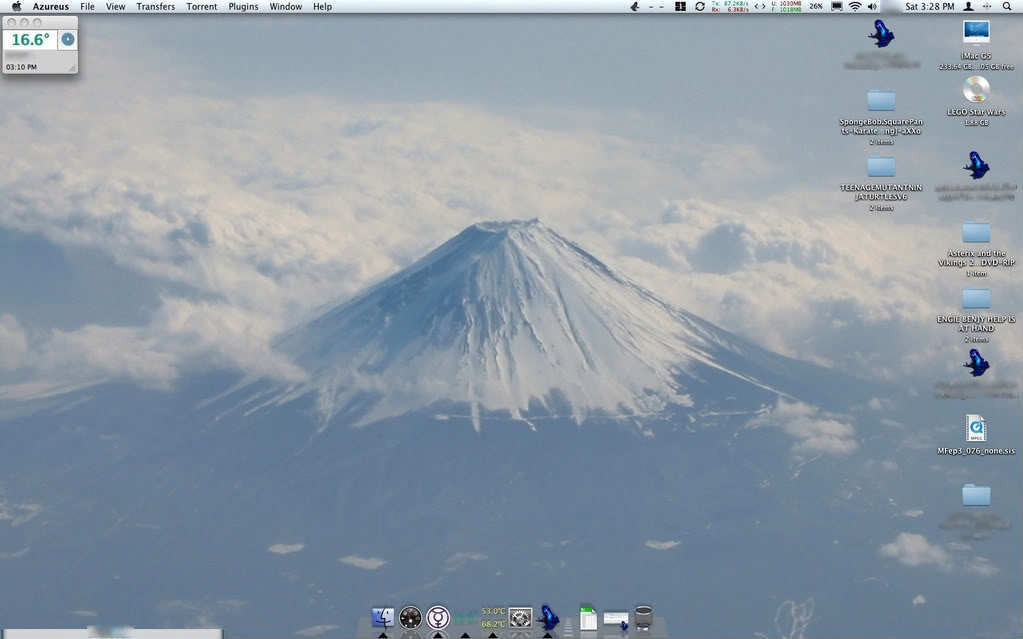1023x639 pixels.
Task: Select the blue frog torrent file beside SpongeBob folder
Action: pyautogui.click(x=881, y=33)
